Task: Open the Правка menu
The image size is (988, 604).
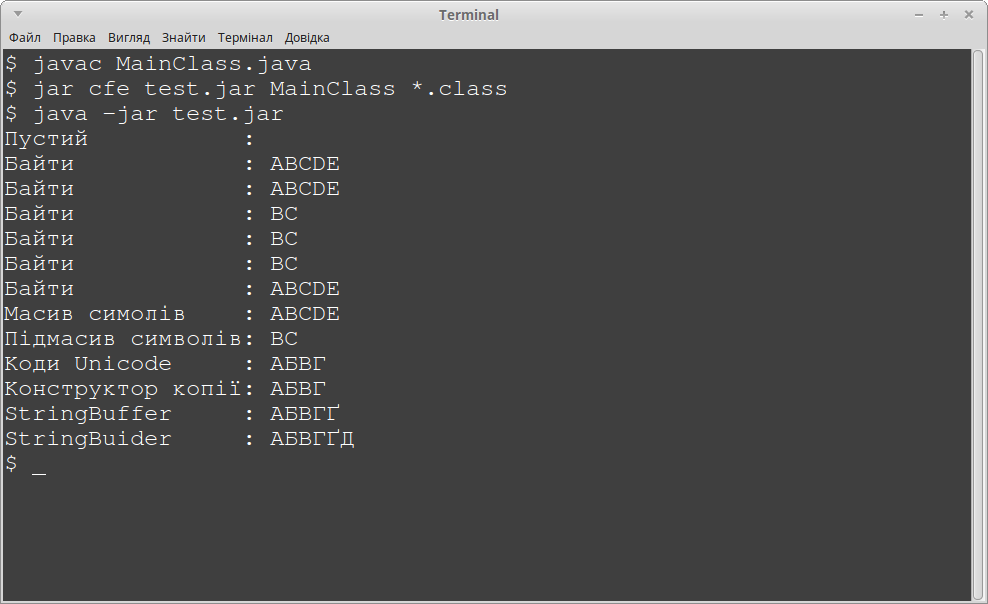Action: click(x=74, y=38)
